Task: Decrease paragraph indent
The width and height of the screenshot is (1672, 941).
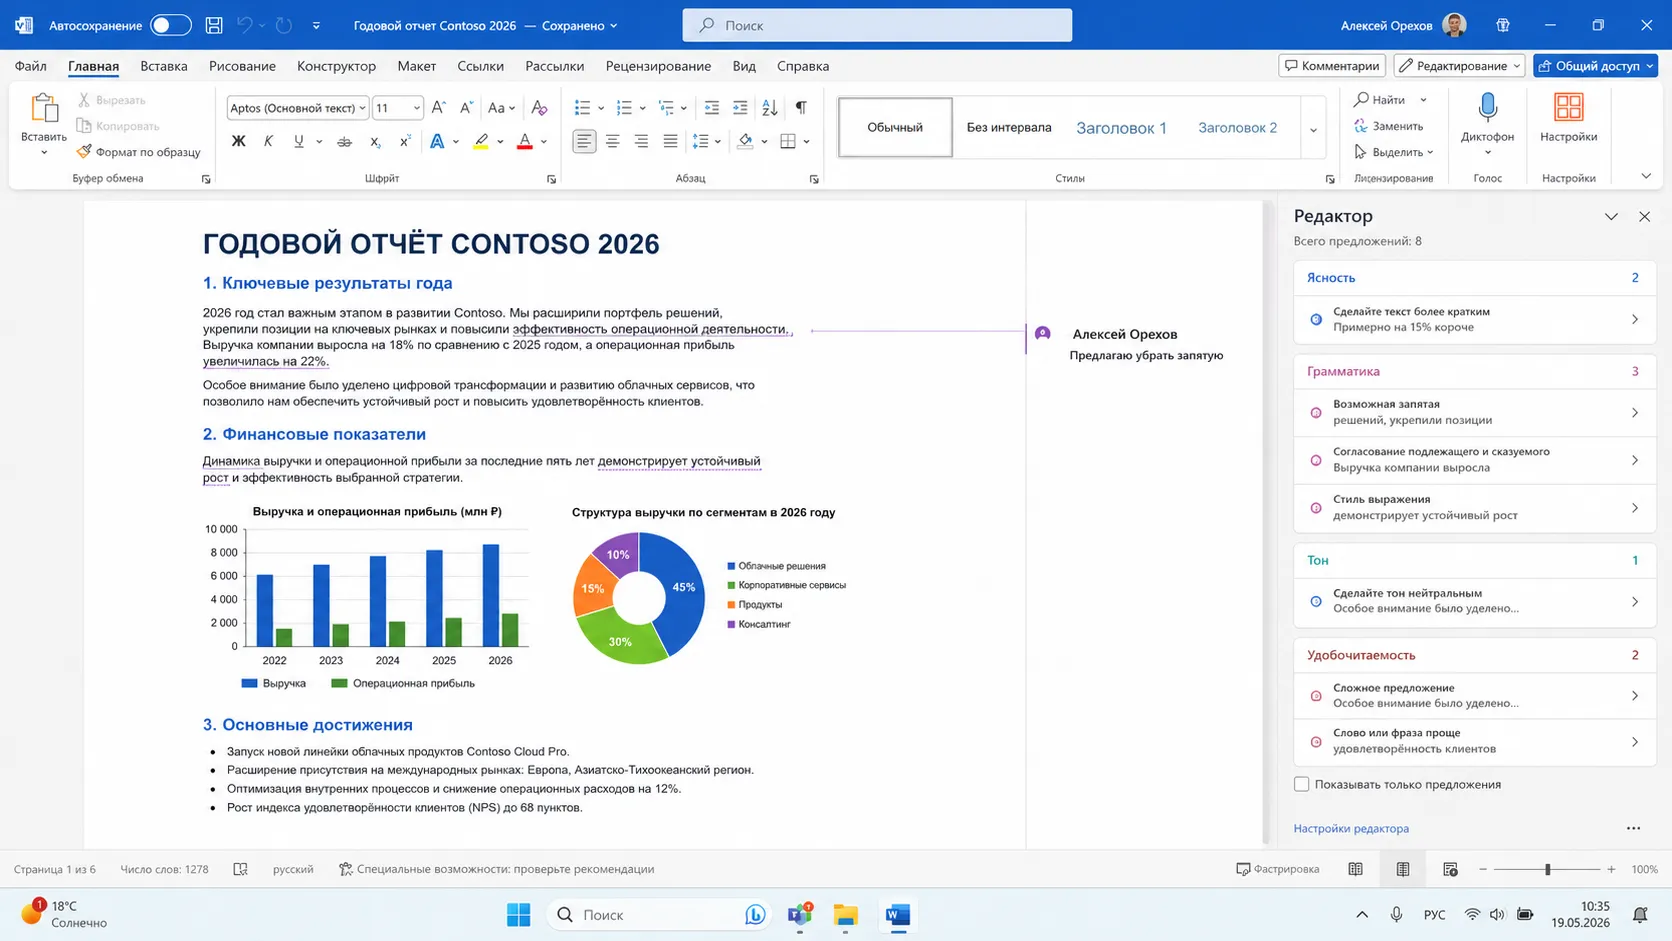Action: 712,108
